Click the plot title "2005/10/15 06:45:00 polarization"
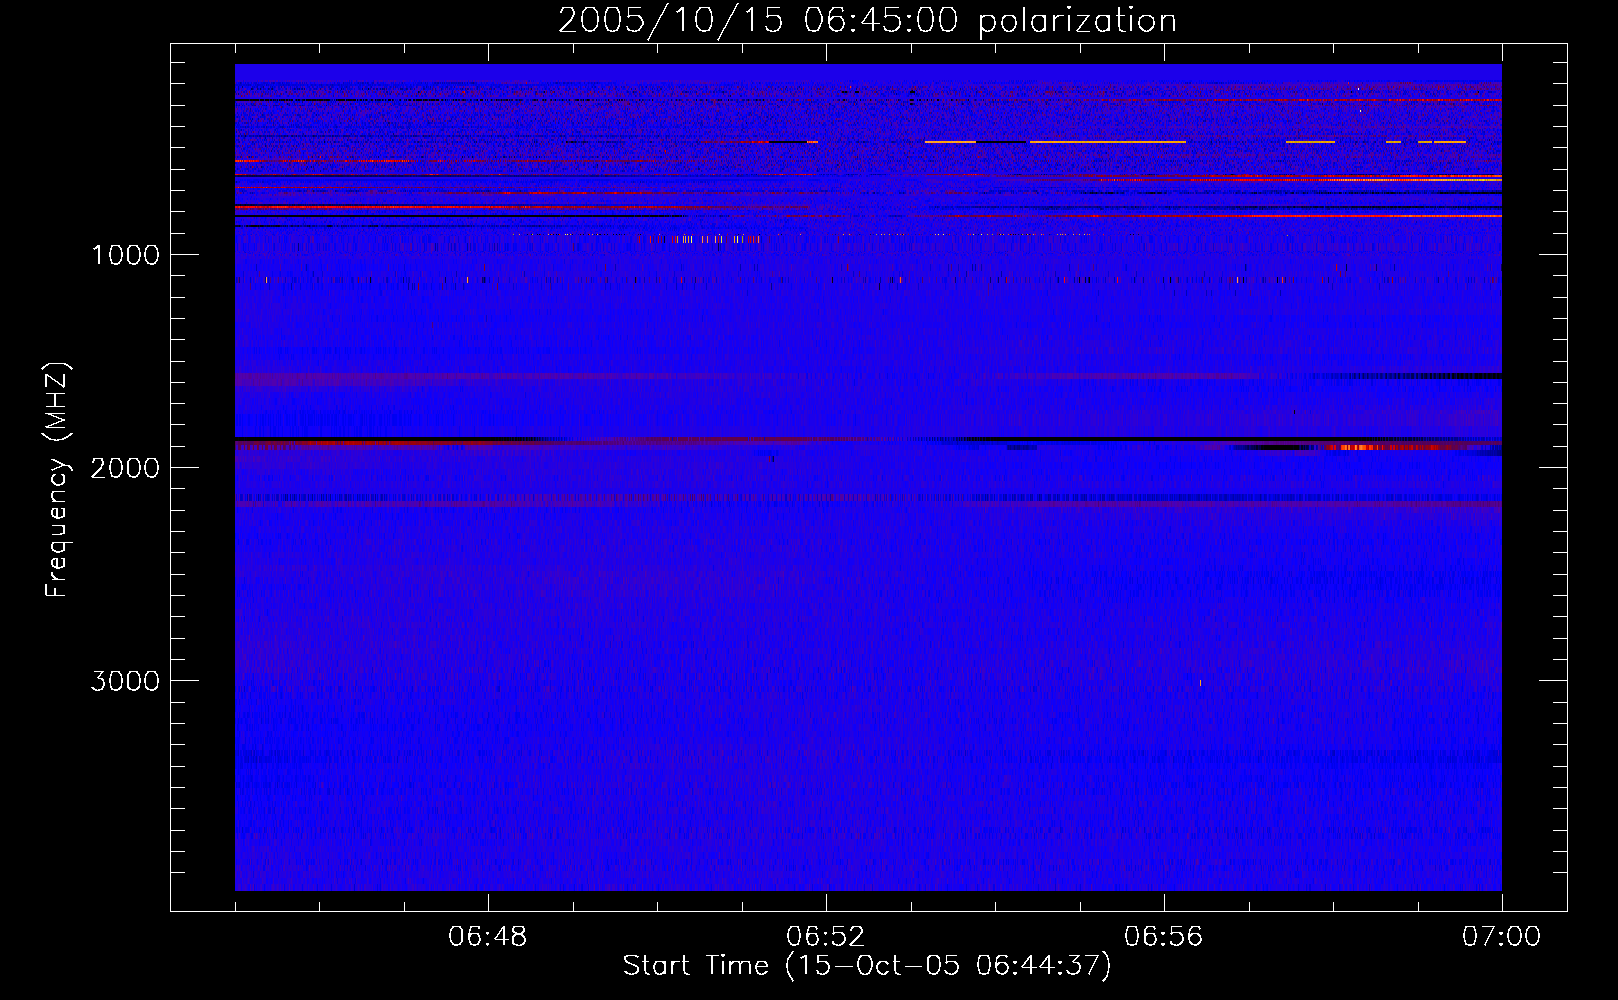The width and height of the screenshot is (1618, 1000). (867, 21)
